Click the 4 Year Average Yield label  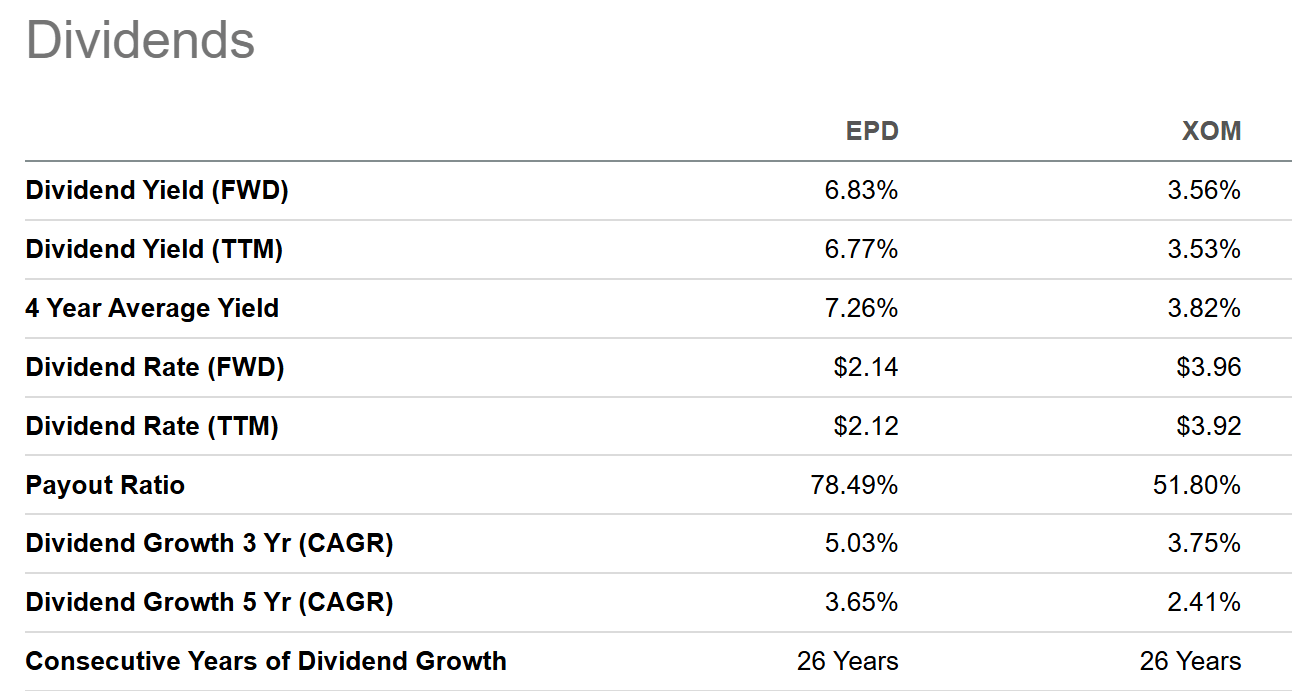tap(152, 308)
